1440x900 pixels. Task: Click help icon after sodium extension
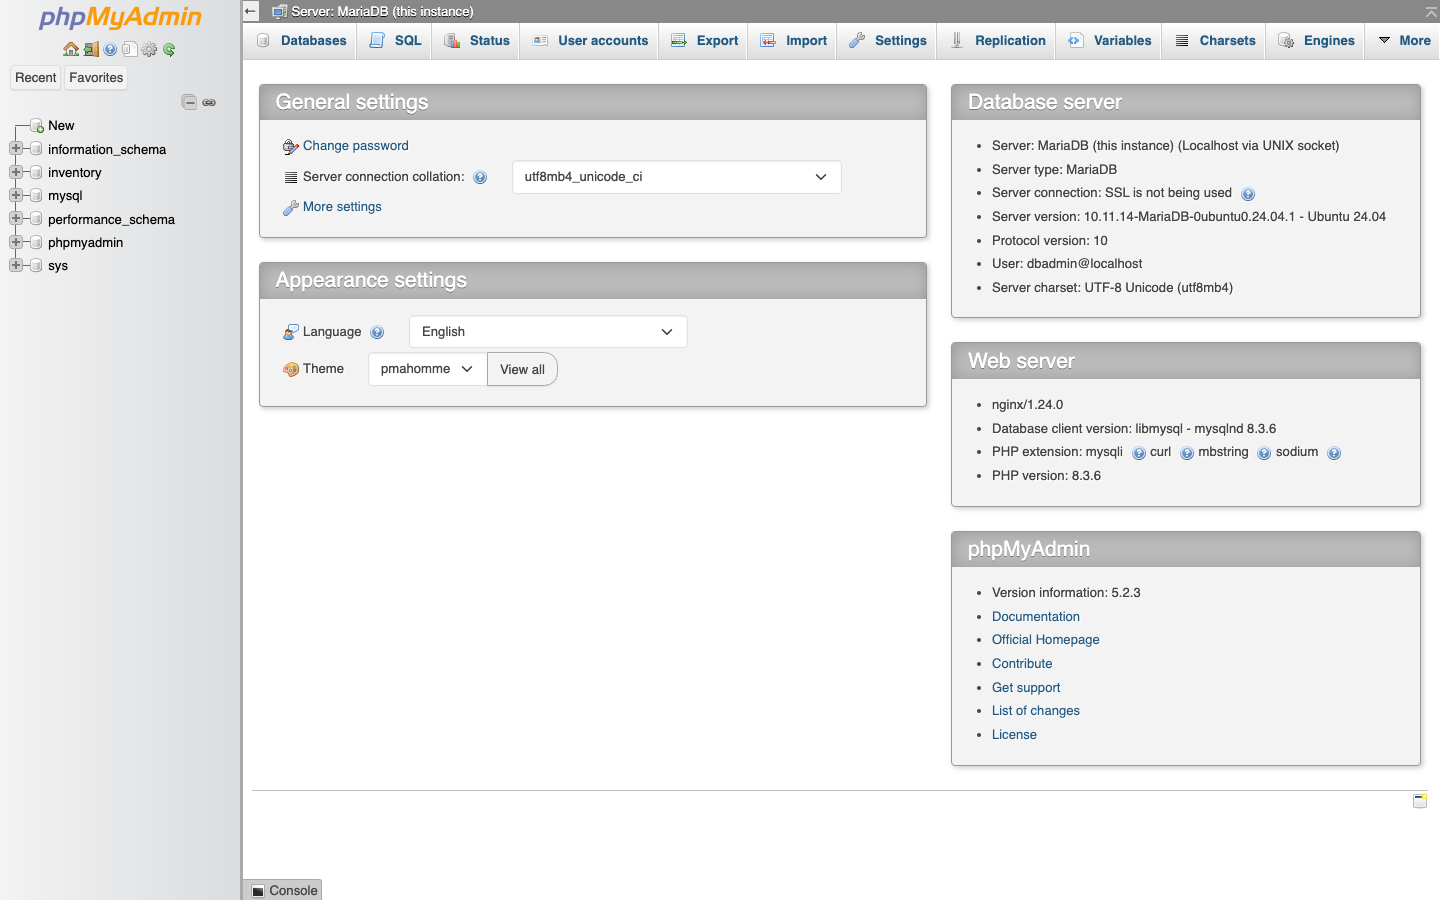1334,453
